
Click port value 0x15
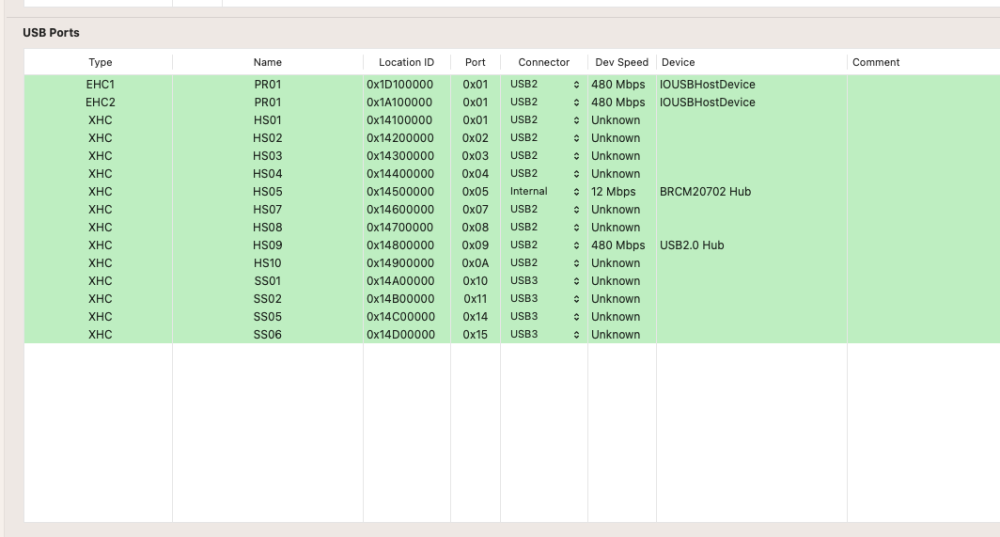(475, 334)
